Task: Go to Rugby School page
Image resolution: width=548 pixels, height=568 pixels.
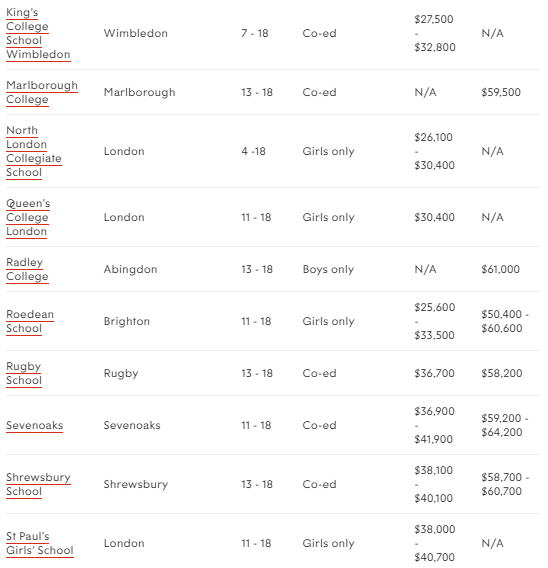Action: pyautogui.click(x=24, y=373)
